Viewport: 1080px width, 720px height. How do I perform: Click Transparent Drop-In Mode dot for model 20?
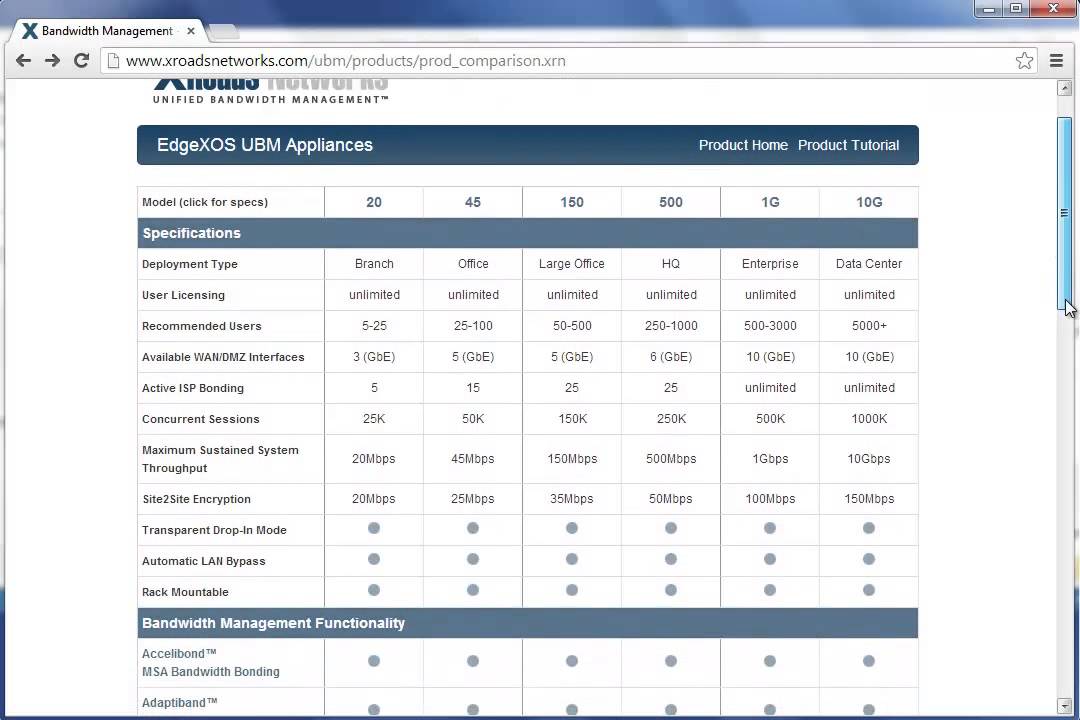coord(374,528)
